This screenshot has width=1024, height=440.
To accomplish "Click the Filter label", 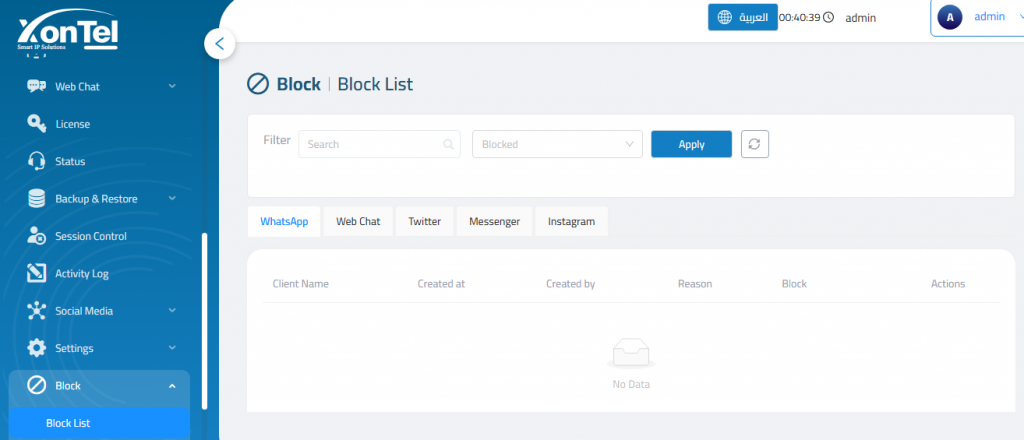I will pyautogui.click(x=277, y=140).
